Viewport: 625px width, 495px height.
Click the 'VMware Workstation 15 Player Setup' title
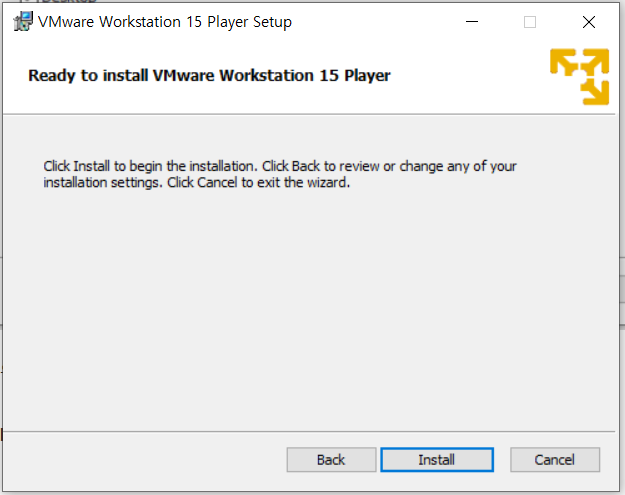[x=165, y=22]
